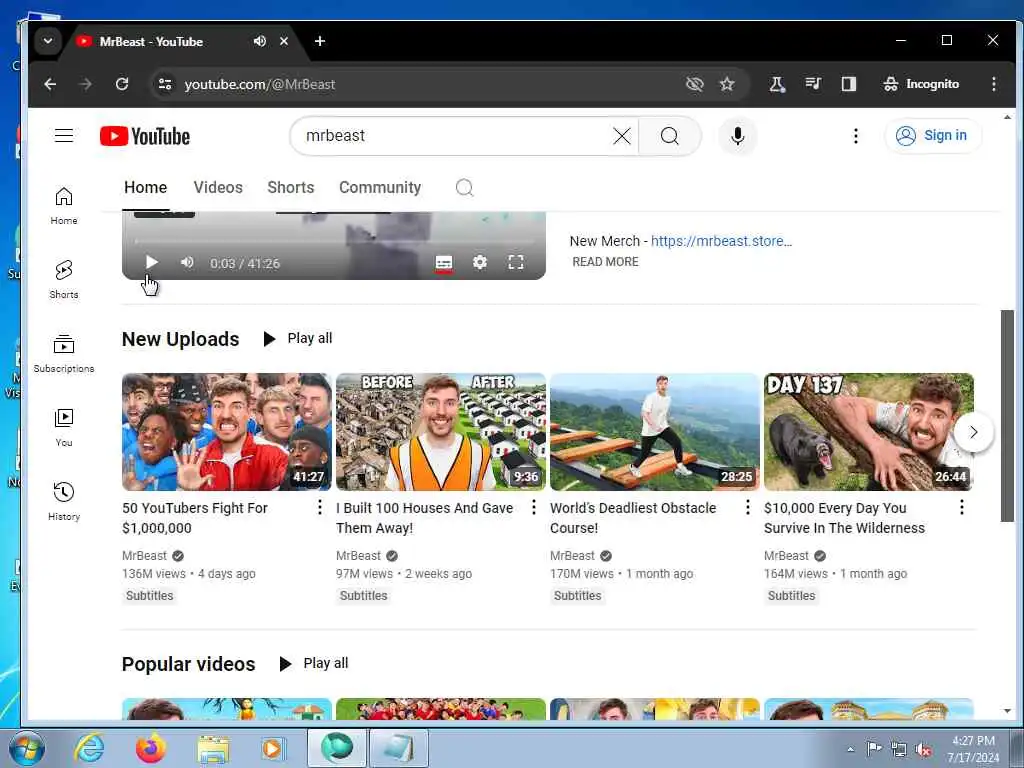Start voice search with microphone

coord(737,136)
